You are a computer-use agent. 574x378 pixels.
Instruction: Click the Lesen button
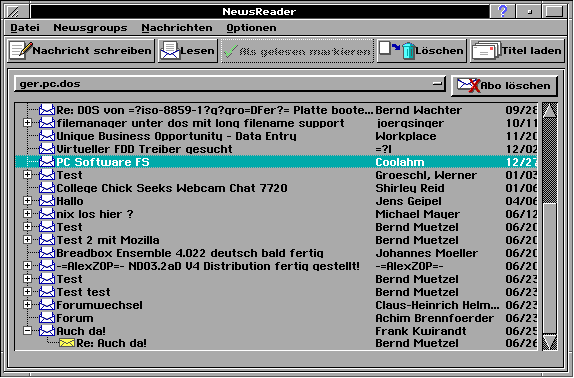[x=188, y=51]
